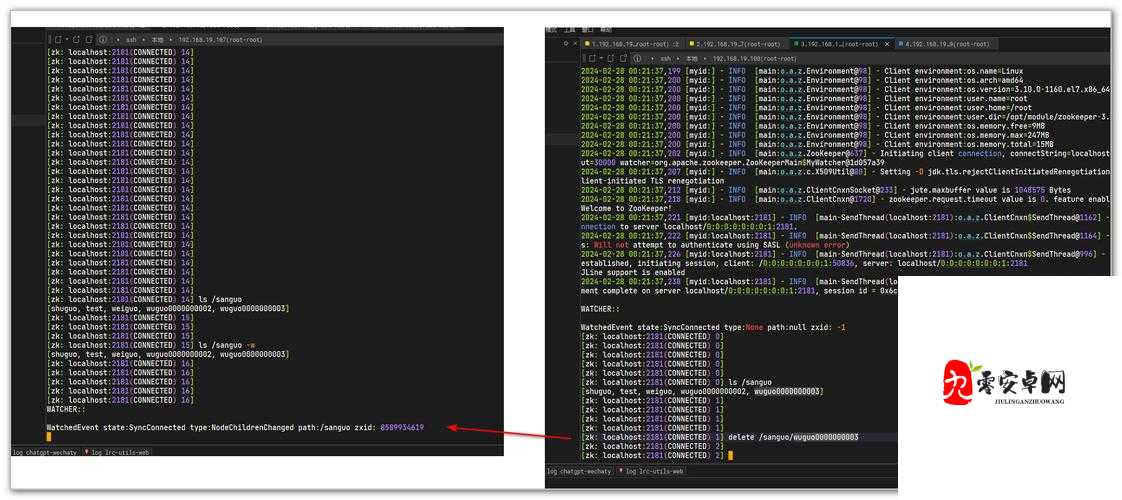
Task: Open the log chatgpt-wechaty tab in right window
Action: pos(579,471)
